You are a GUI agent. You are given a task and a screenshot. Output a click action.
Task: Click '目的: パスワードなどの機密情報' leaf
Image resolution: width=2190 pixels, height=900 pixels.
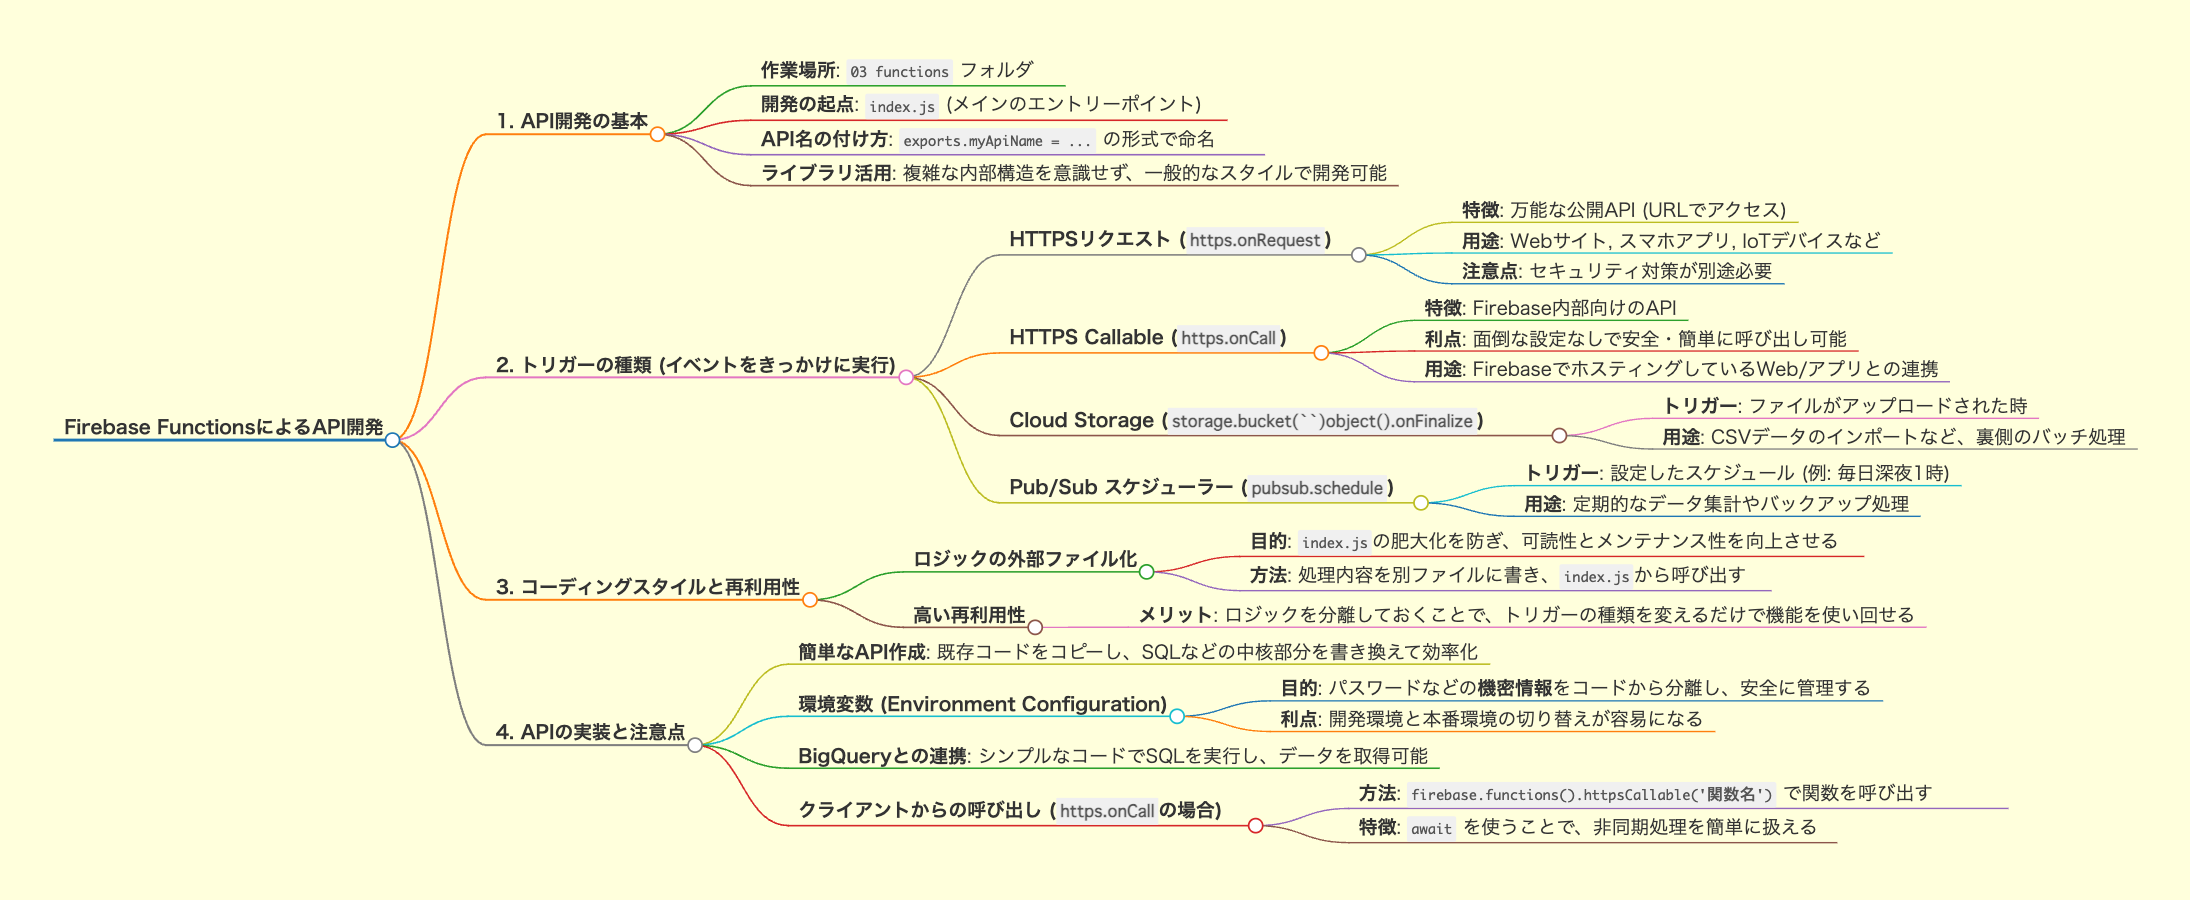[1576, 688]
